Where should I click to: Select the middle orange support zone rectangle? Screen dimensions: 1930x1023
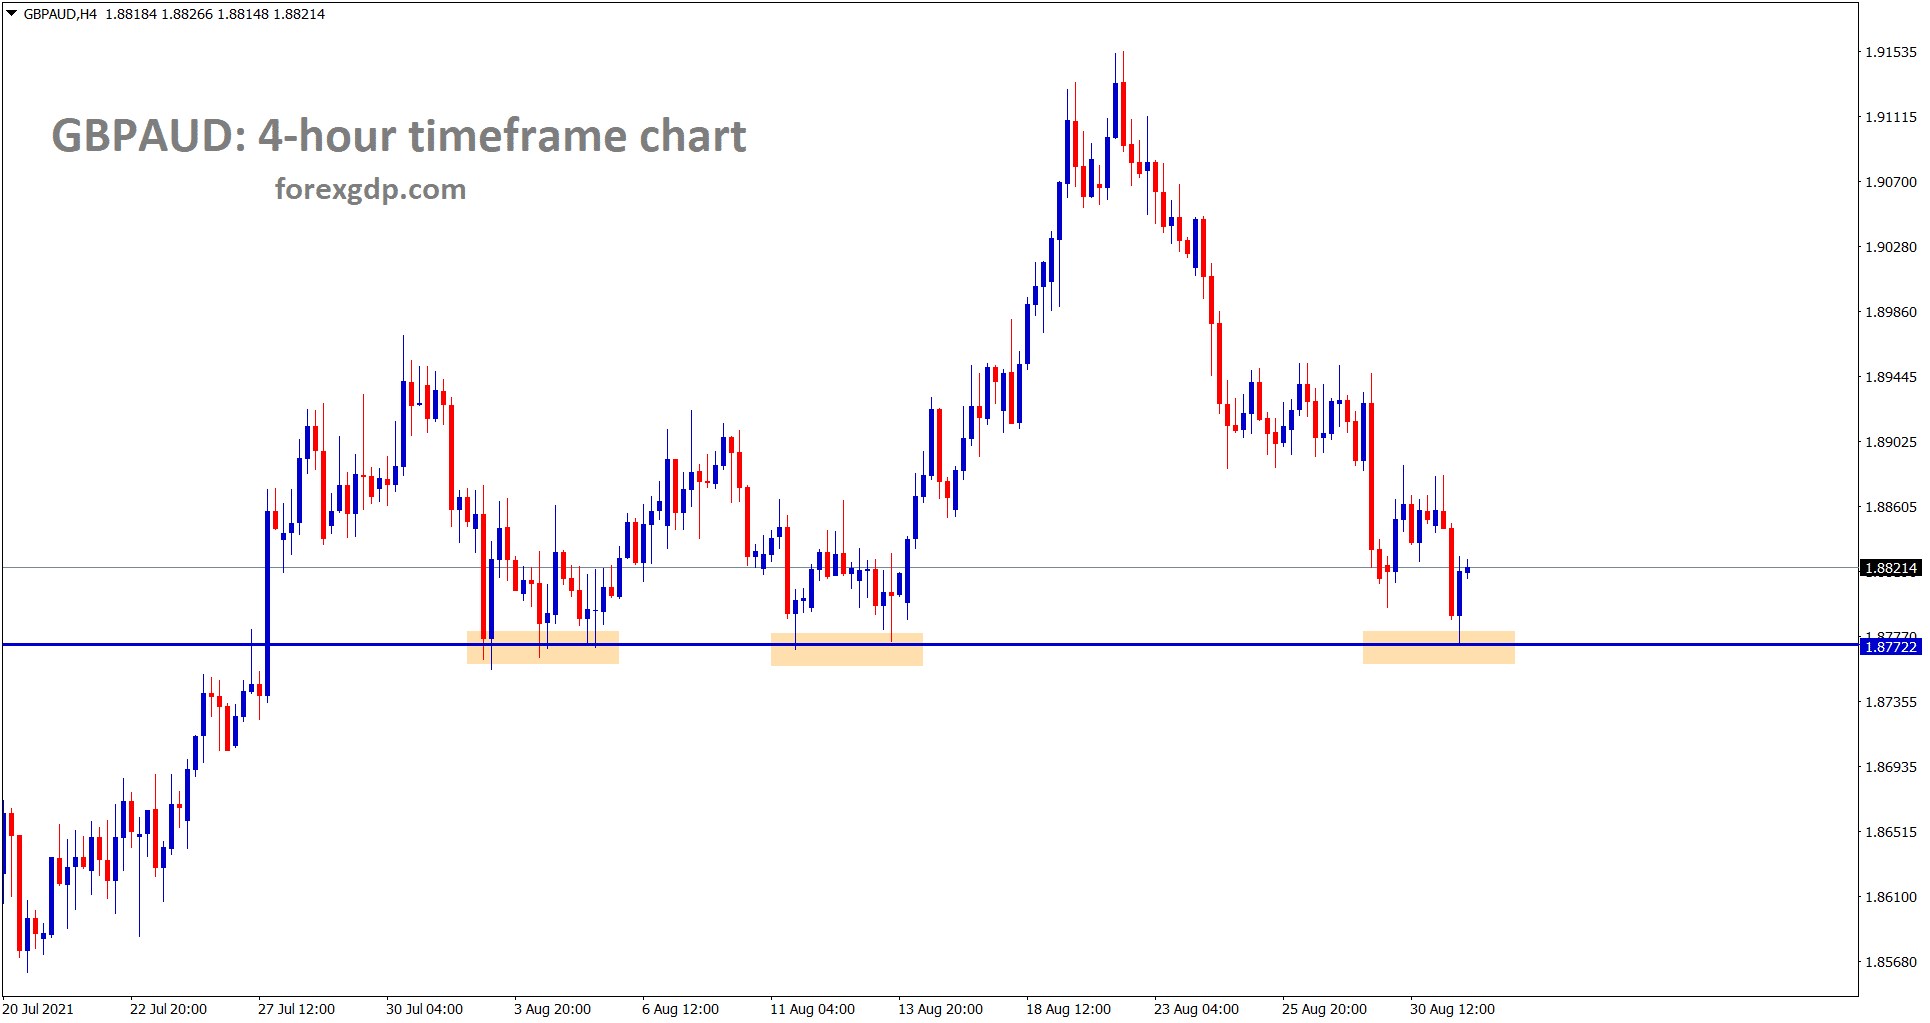(x=847, y=649)
